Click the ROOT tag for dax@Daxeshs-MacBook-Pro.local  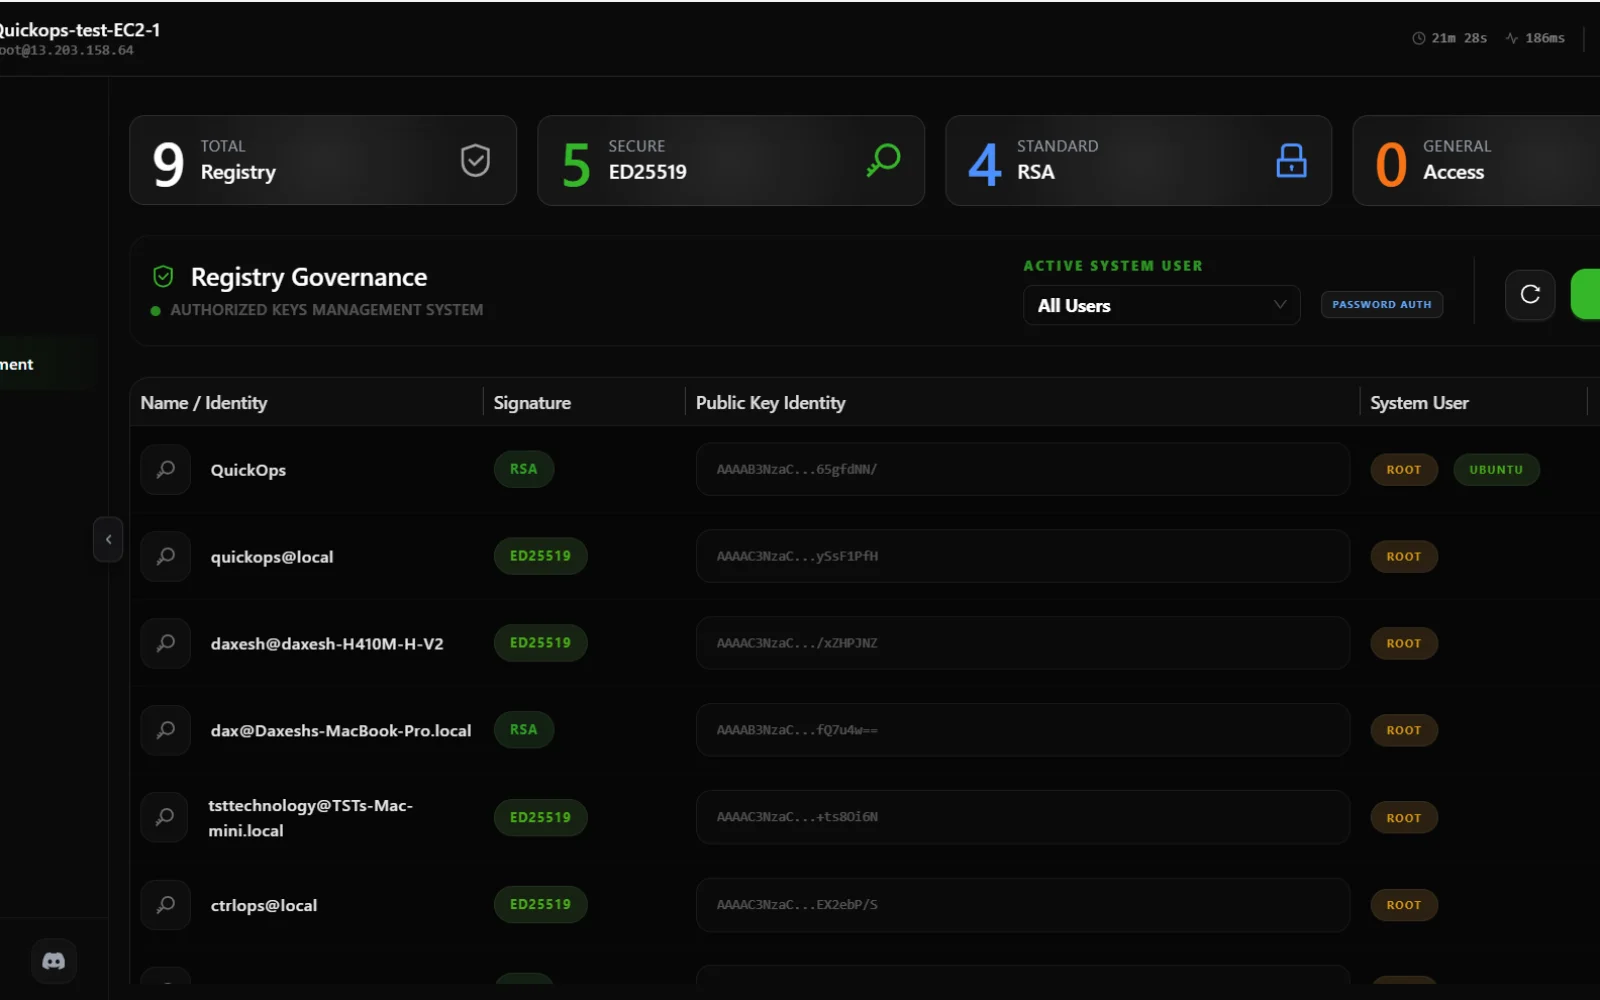click(1404, 731)
